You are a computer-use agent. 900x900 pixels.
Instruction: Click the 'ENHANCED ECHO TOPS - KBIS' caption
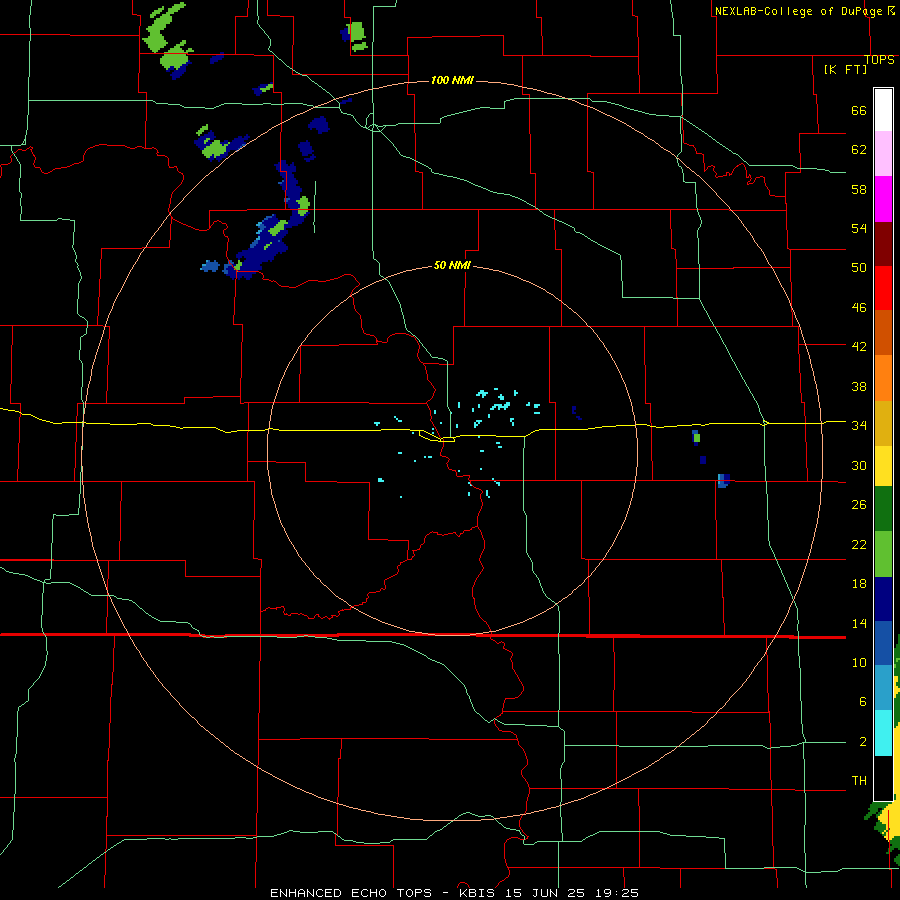pos(383,893)
